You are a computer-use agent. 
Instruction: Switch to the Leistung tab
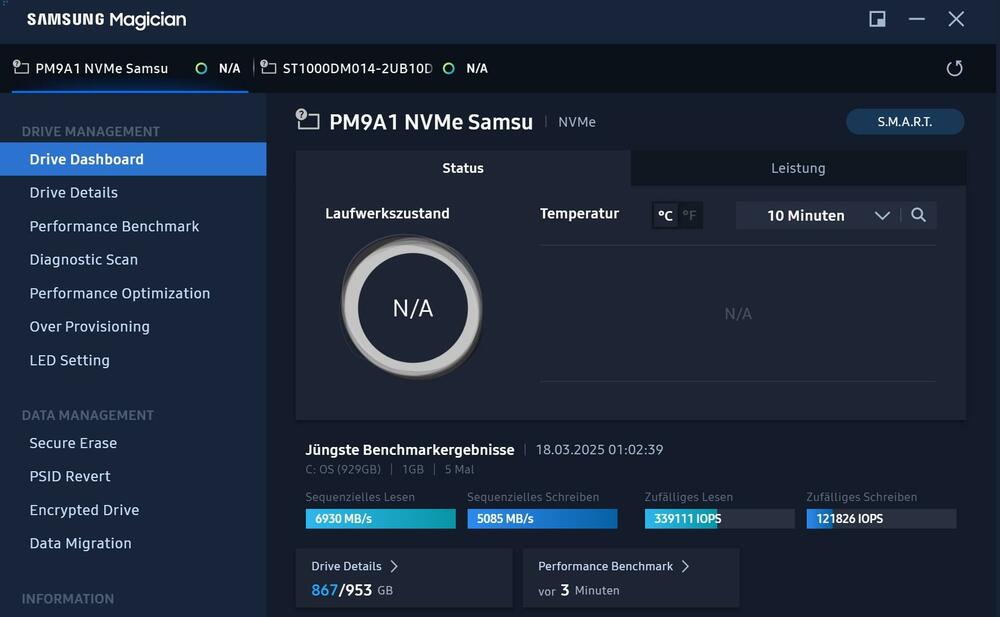798,168
